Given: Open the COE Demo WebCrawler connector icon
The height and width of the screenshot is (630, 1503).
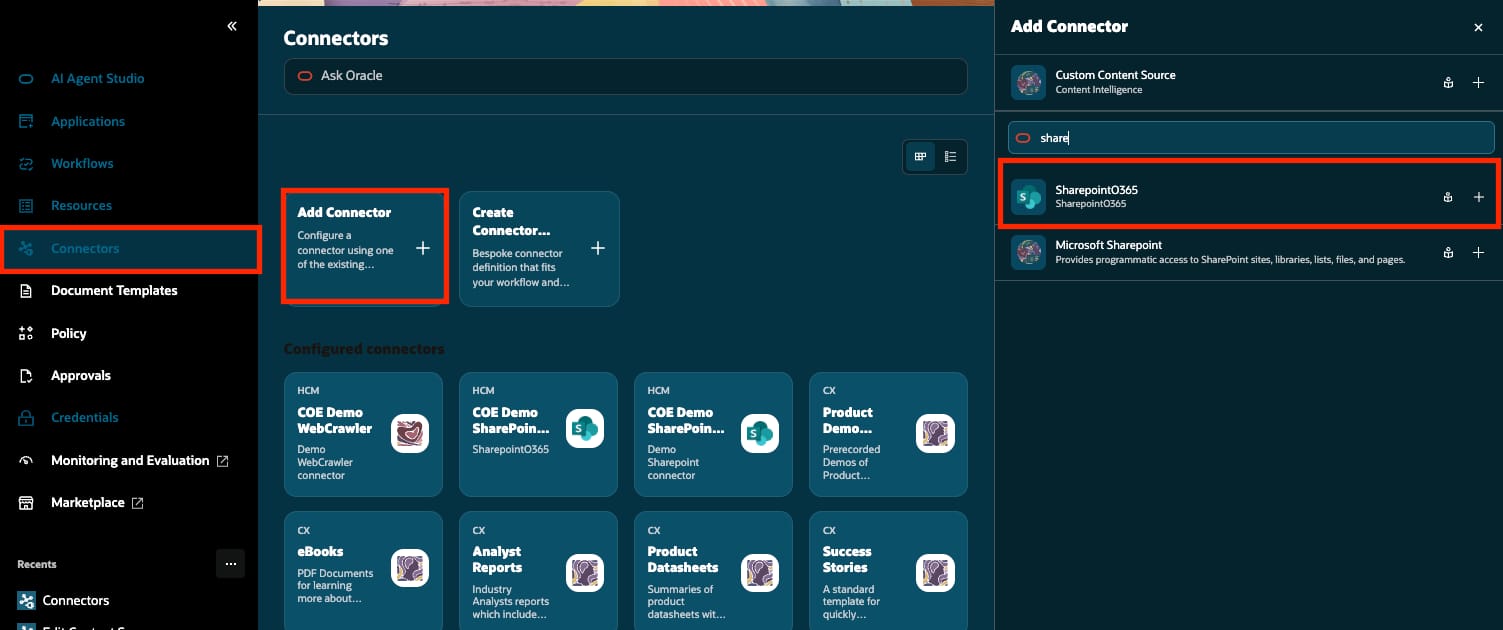Looking at the screenshot, I should 410,433.
